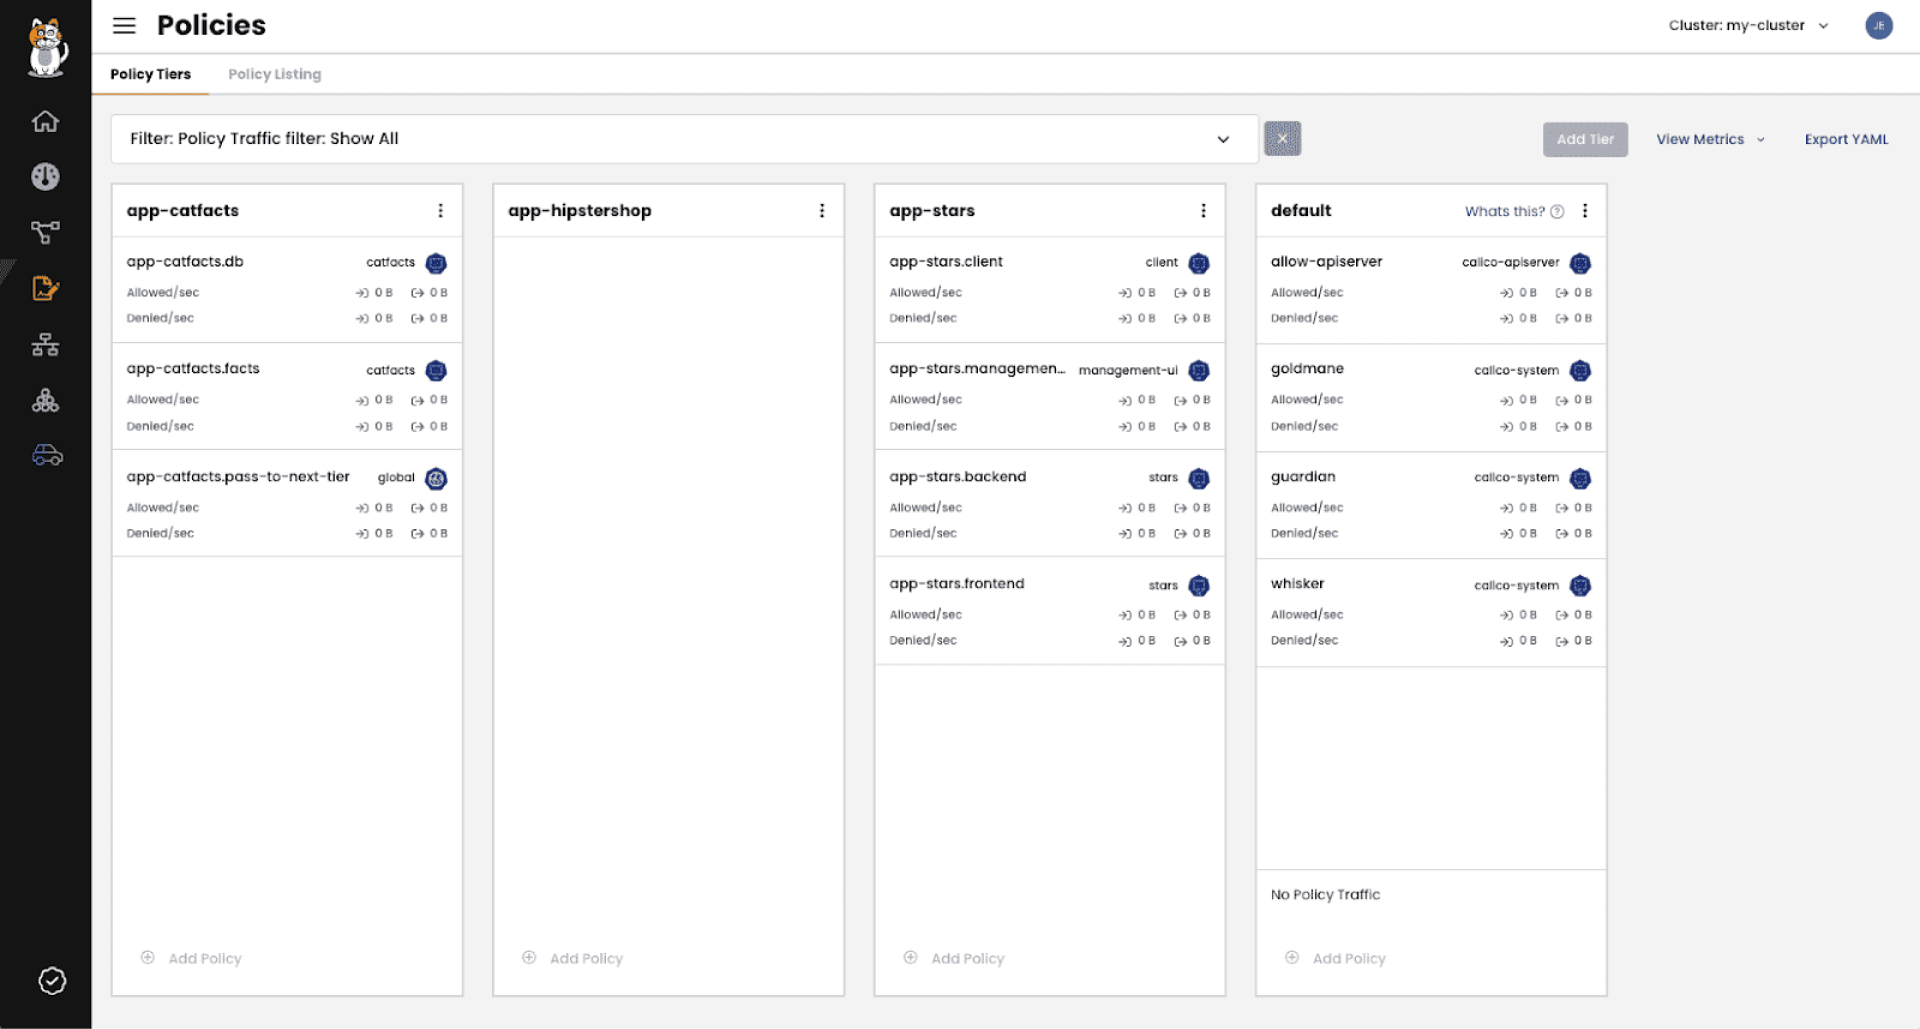
Task: Add Policy to the app-hipstershop tier
Action: point(585,958)
